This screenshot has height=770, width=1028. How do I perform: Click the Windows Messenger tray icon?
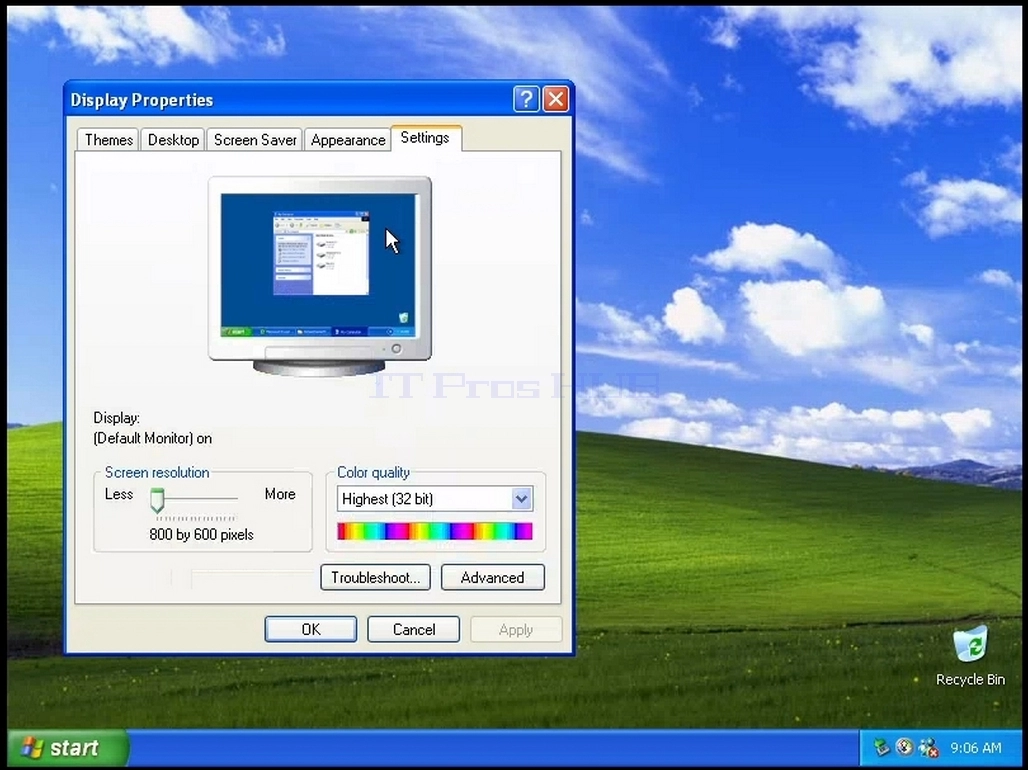click(x=928, y=747)
